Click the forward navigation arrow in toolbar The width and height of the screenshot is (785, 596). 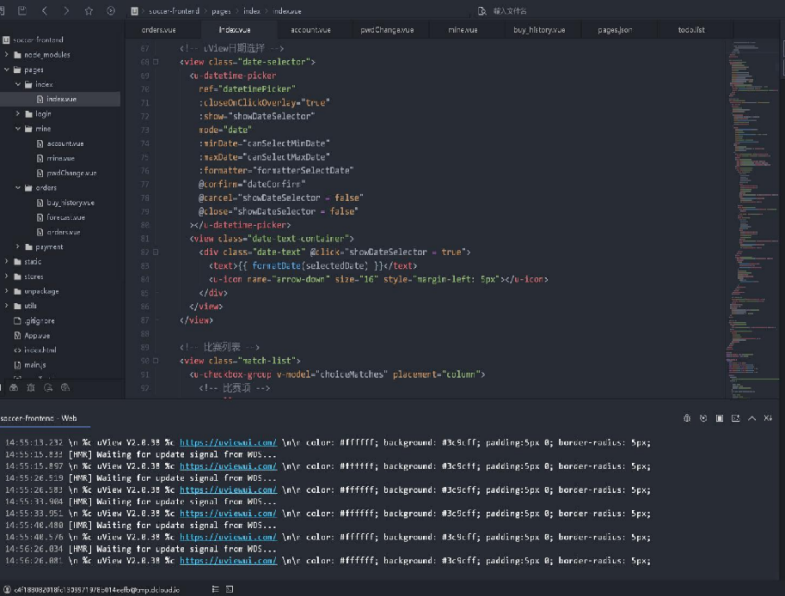[x=66, y=11]
